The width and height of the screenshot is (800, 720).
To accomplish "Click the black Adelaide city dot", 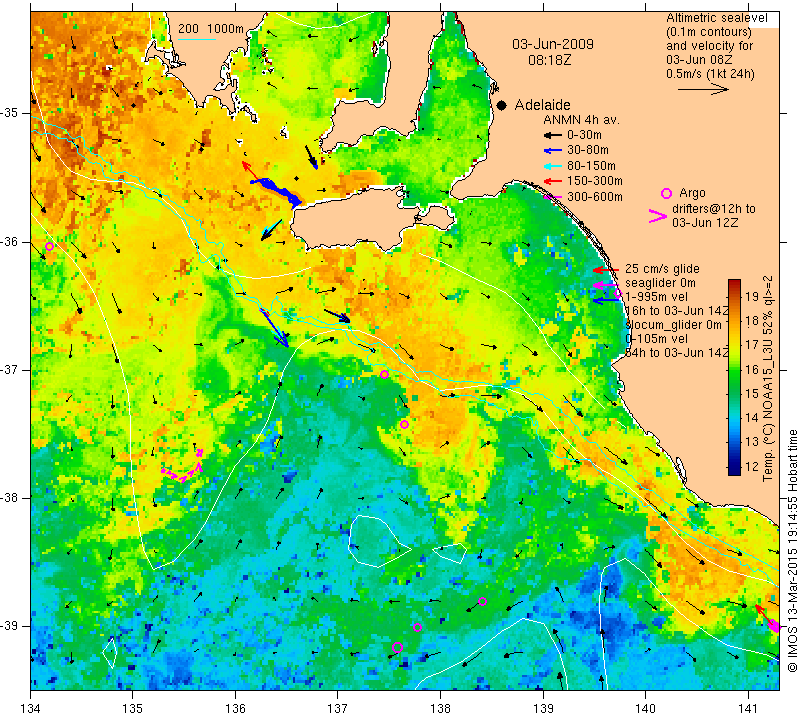I will [x=502, y=105].
